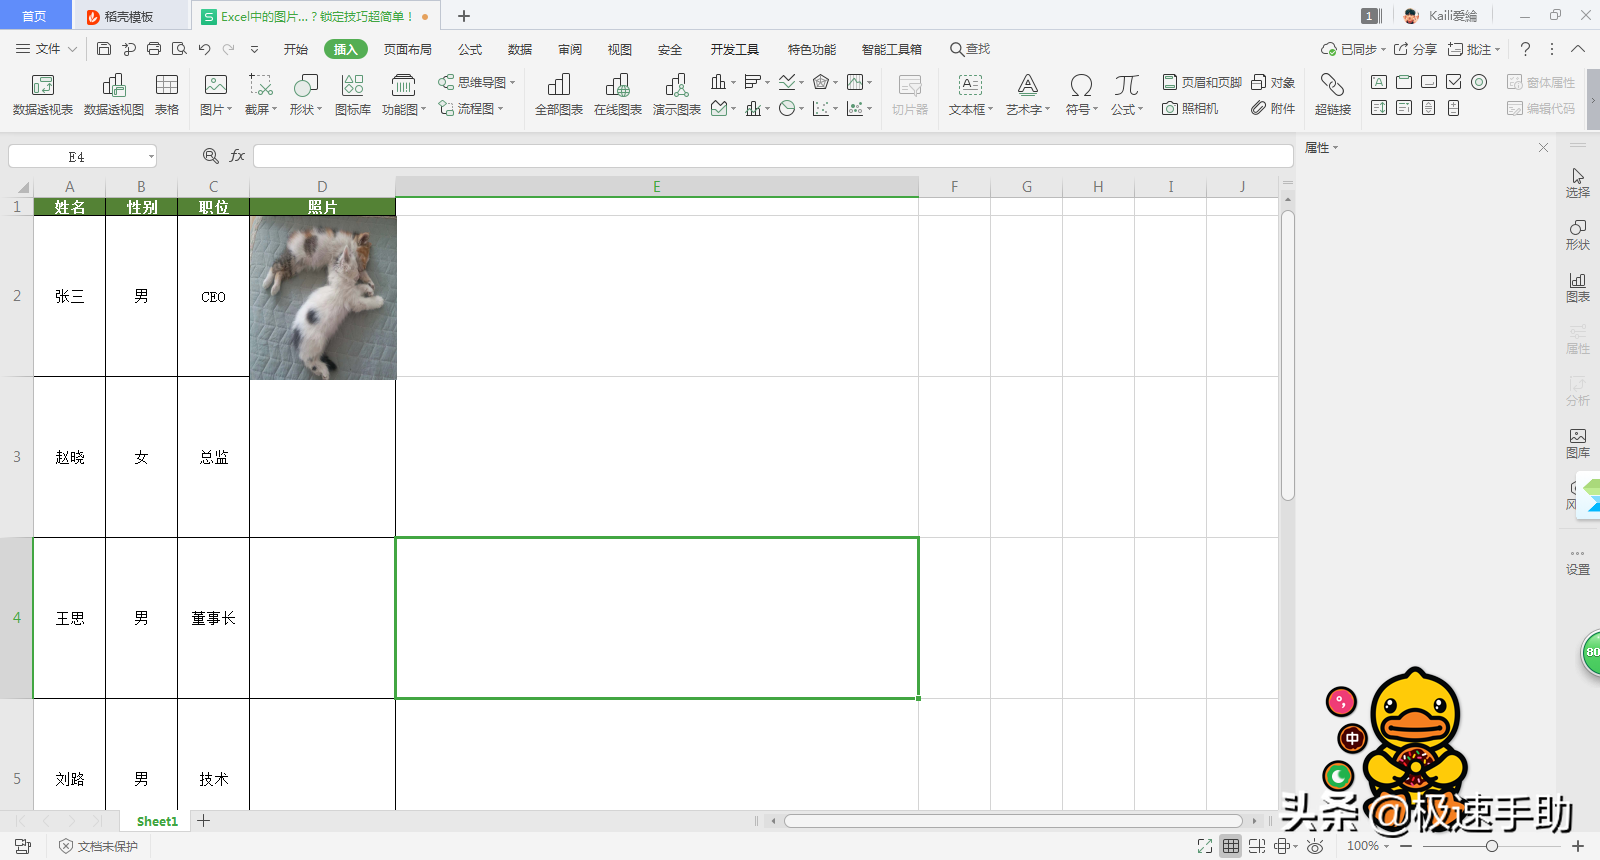The width and height of the screenshot is (1600, 860).
Task: Open the camera tool (照相机)
Action: click(x=1190, y=108)
